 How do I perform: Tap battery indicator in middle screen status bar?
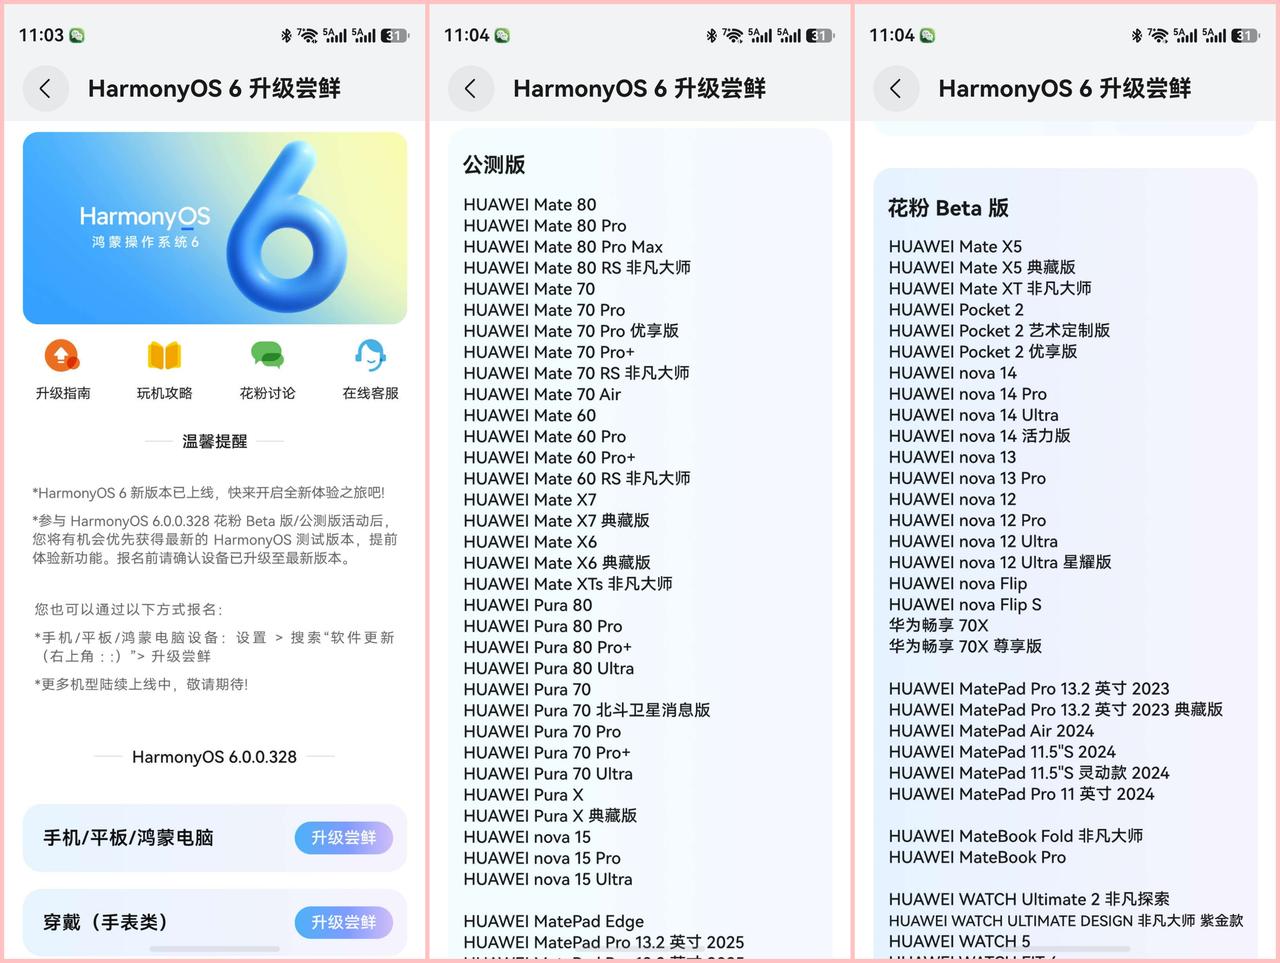[819, 35]
